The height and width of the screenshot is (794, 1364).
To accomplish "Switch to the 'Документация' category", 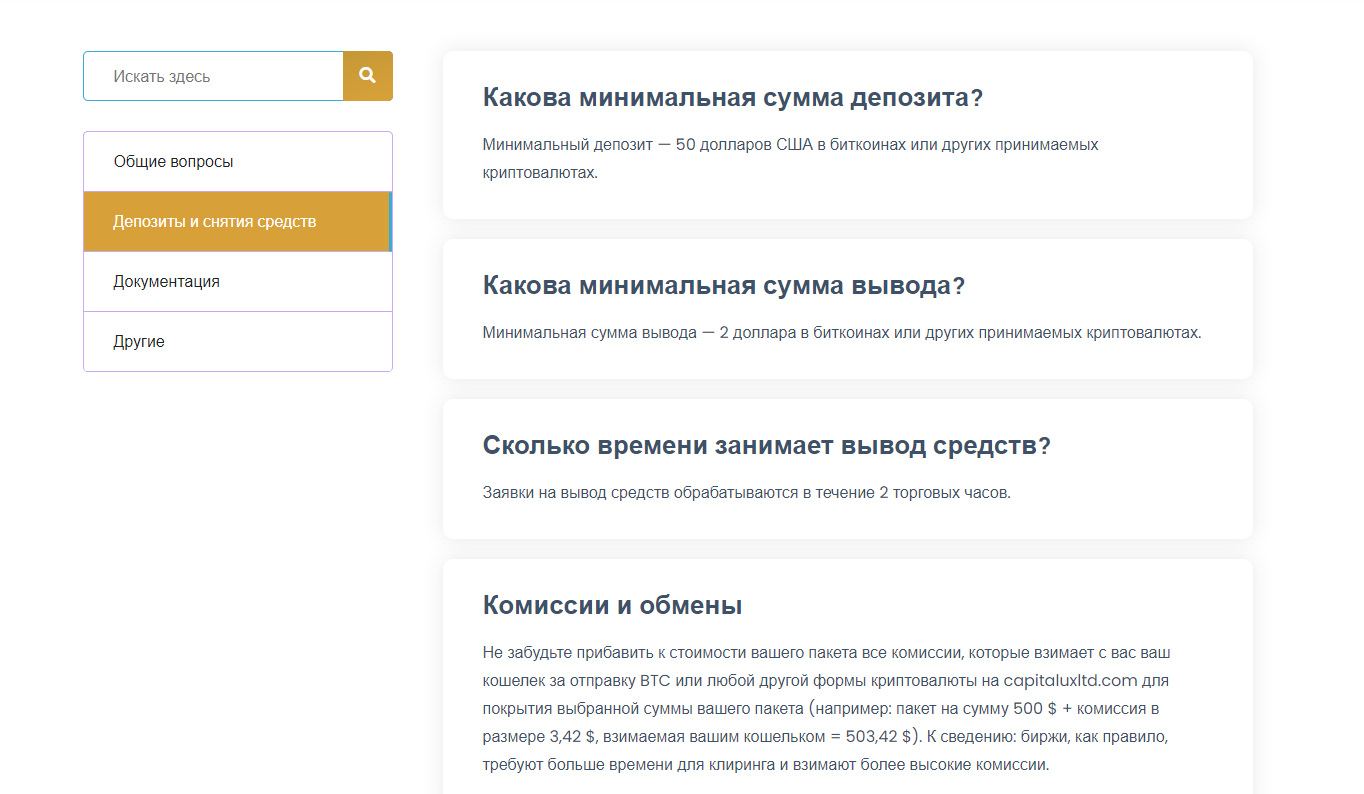I will [x=238, y=281].
